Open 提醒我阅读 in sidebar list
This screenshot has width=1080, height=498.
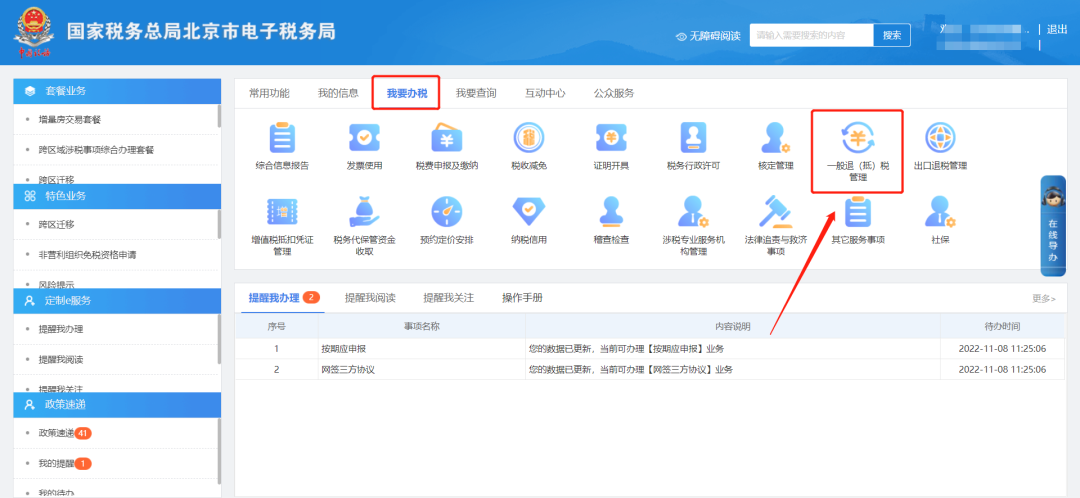point(61,360)
